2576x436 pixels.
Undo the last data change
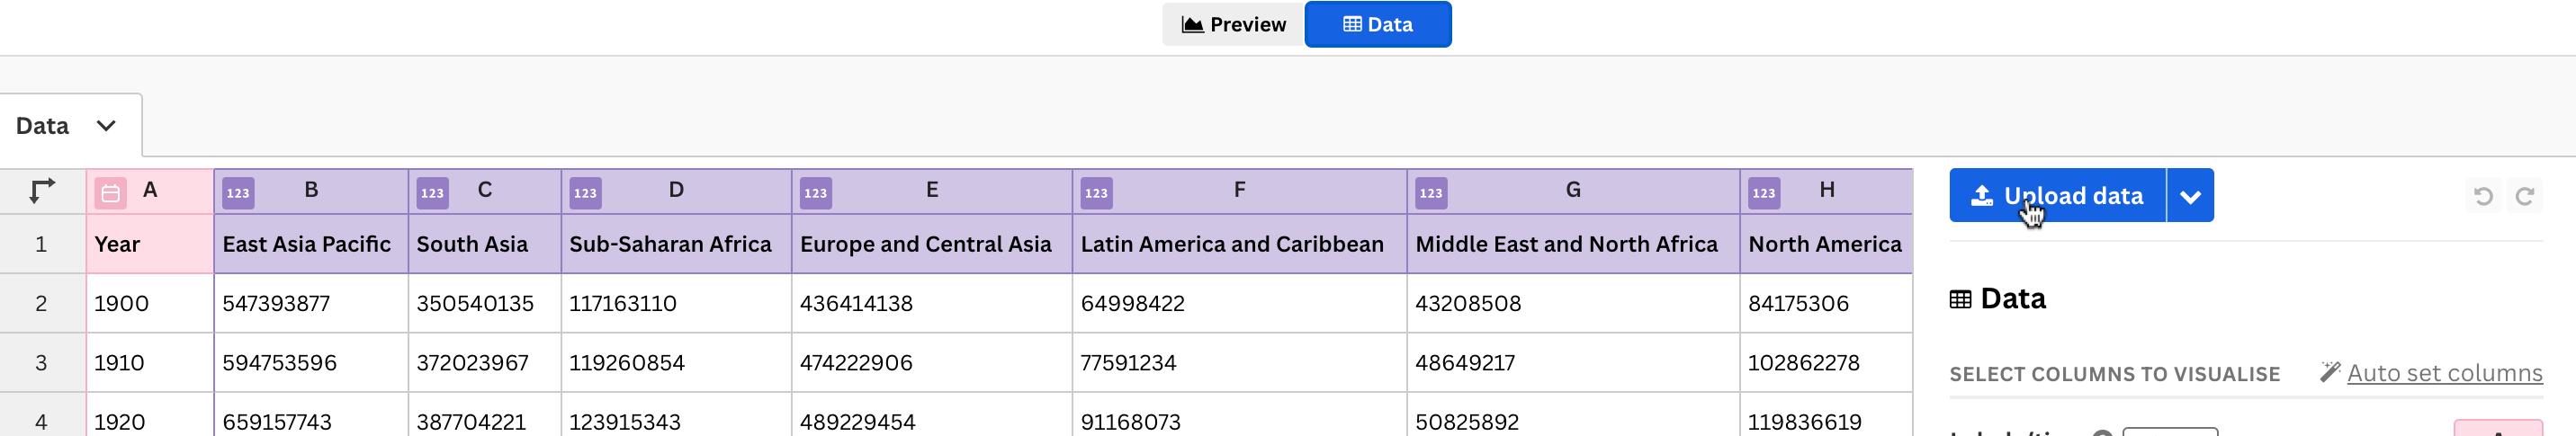(x=2482, y=196)
